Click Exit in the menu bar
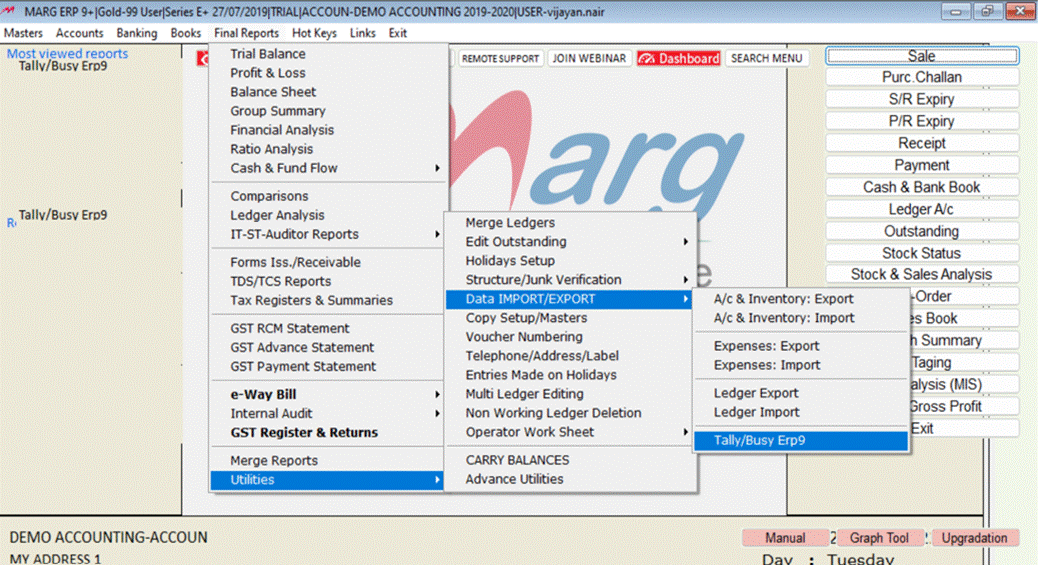Viewport: 1038px width, 565px height. (x=398, y=33)
